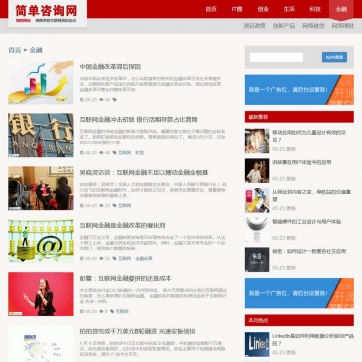Open the interview room thumbnail image

41,188
